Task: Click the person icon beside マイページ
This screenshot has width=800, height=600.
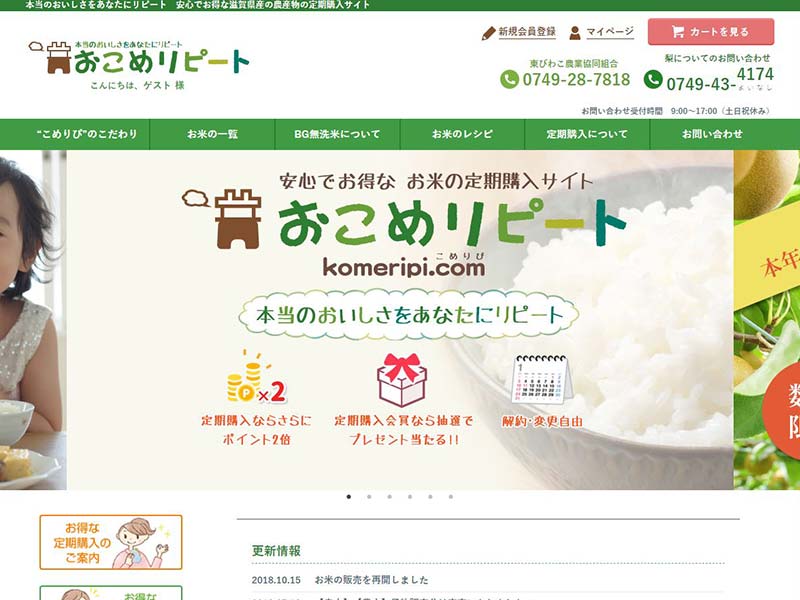Action: point(575,33)
